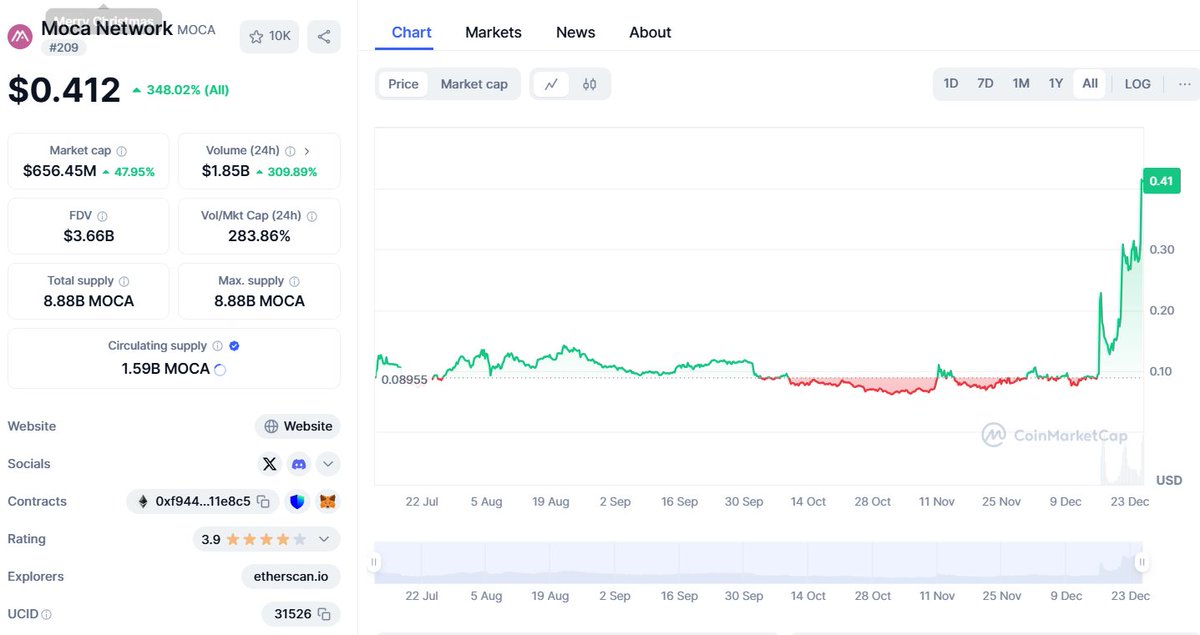Screen dimensions: 1200x635
Task: Click the blue shield icon in Contracts
Action: tap(297, 502)
